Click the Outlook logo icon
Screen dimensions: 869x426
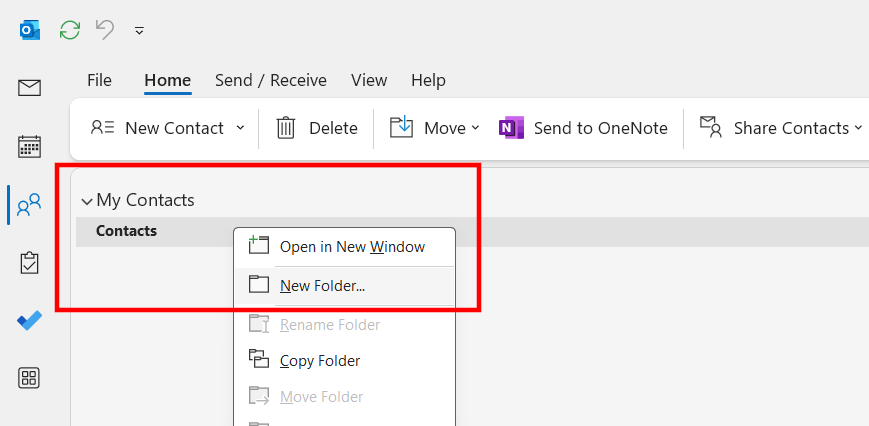[29, 30]
